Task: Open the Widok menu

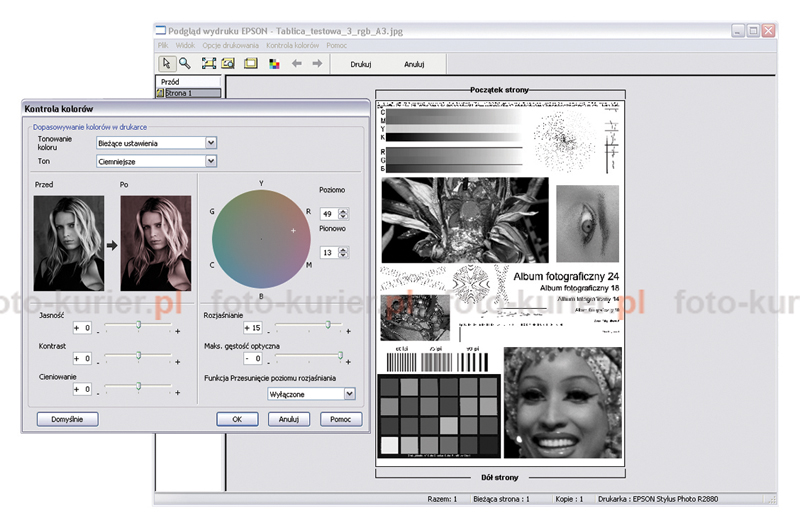Action: click(x=185, y=46)
